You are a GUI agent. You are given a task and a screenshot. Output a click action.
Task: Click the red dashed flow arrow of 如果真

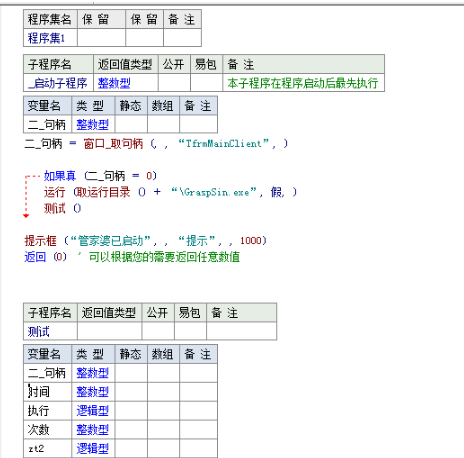[26, 196]
